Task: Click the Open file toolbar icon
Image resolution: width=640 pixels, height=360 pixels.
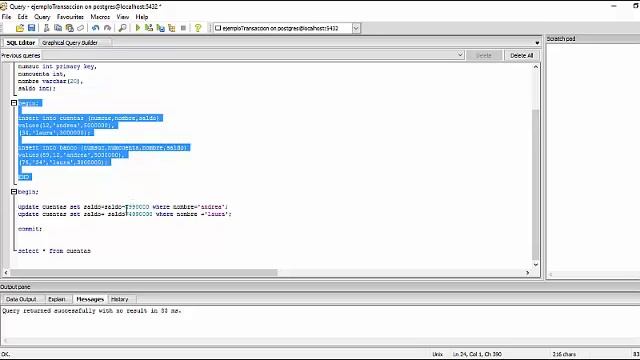Action: 20,28
